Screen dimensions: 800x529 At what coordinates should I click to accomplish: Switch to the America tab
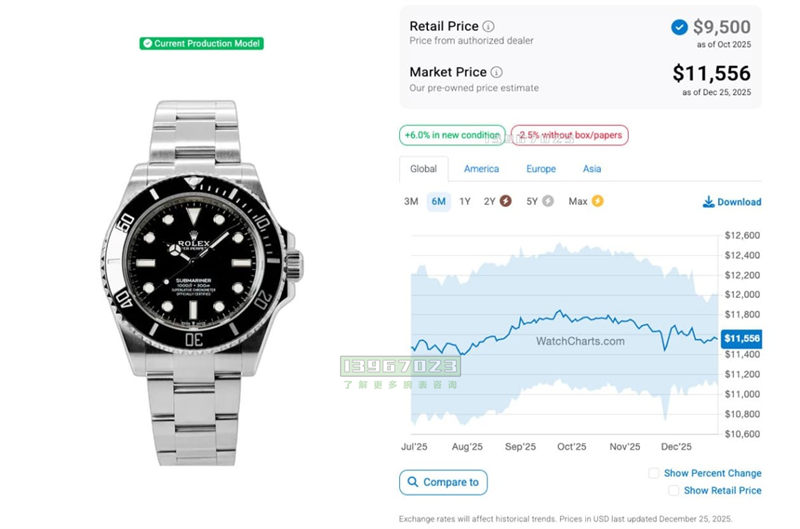pyautogui.click(x=481, y=169)
